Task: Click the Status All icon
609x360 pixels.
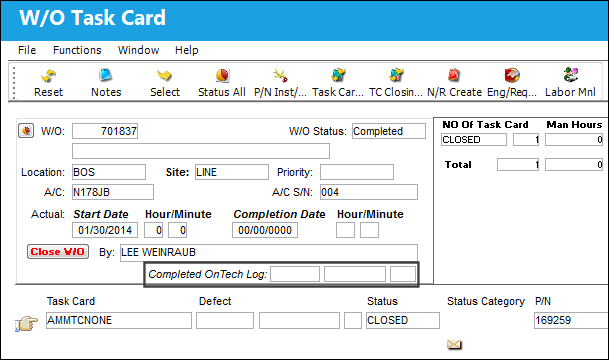Action: 222,75
